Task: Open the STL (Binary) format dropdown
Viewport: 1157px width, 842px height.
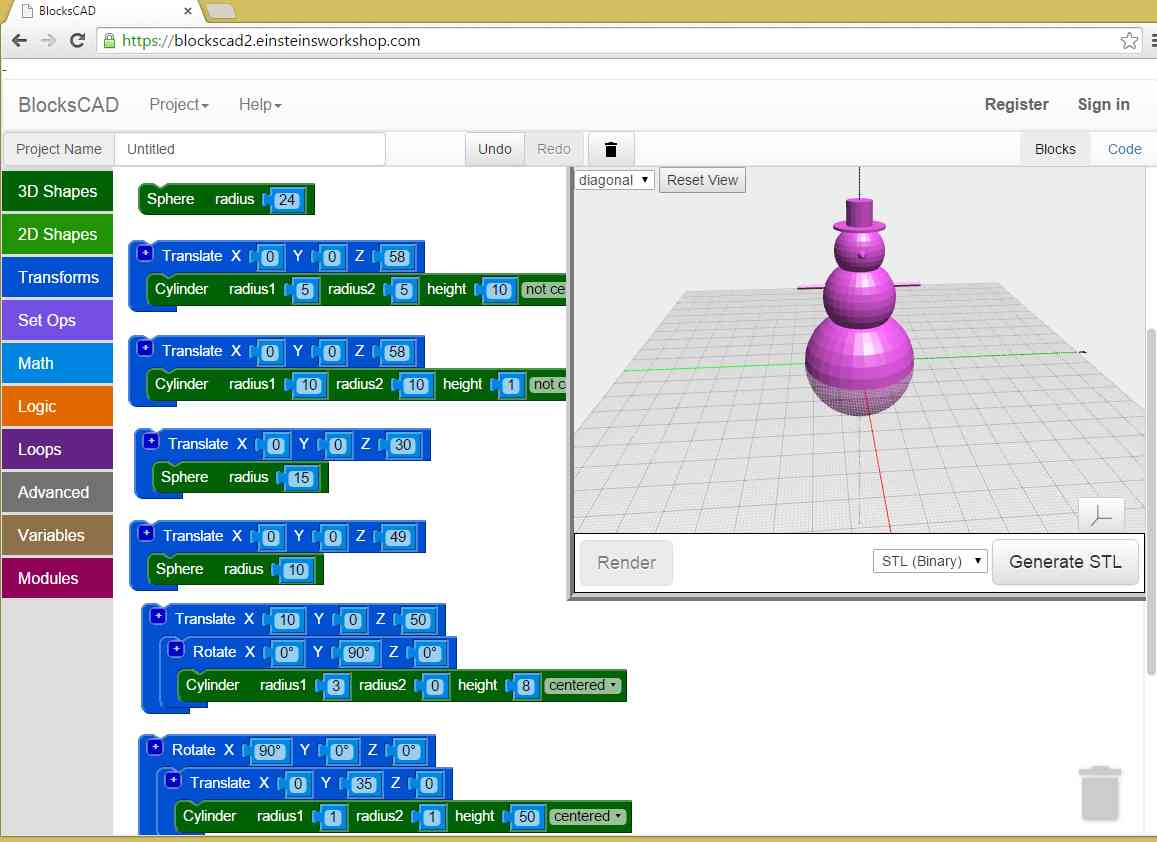Action: pyautogui.click(x=929, y=561)
